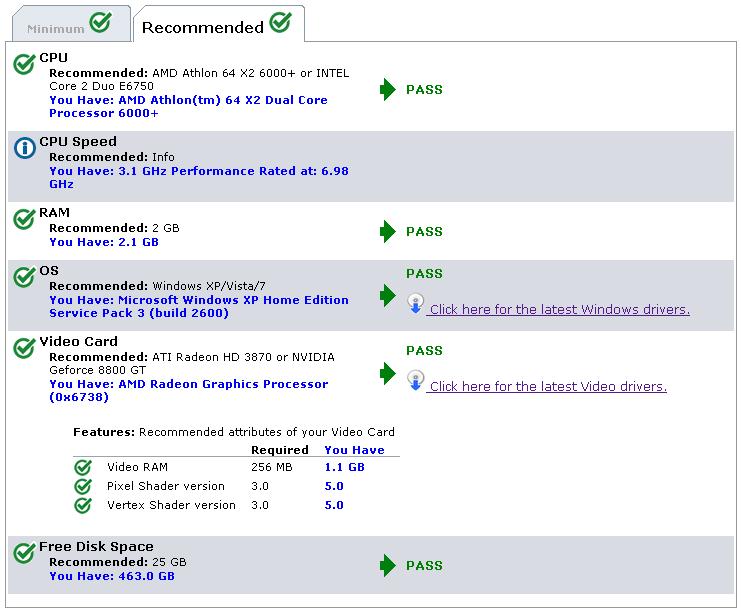Click the RAM green checkmark icon

coord(24,219)
